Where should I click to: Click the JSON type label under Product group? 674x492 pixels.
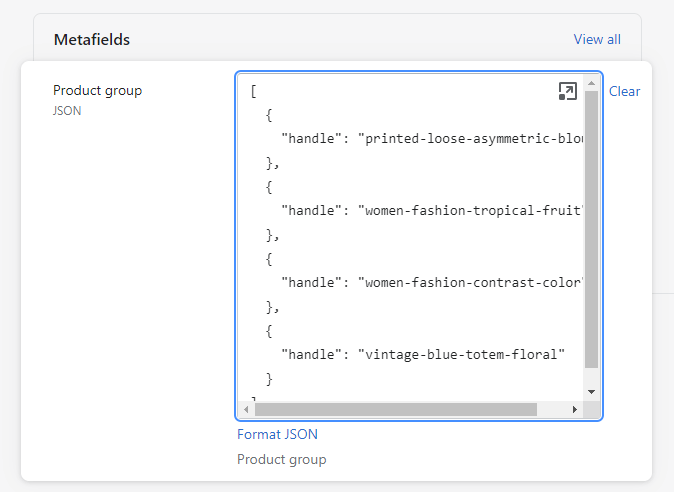coord(67,111)
